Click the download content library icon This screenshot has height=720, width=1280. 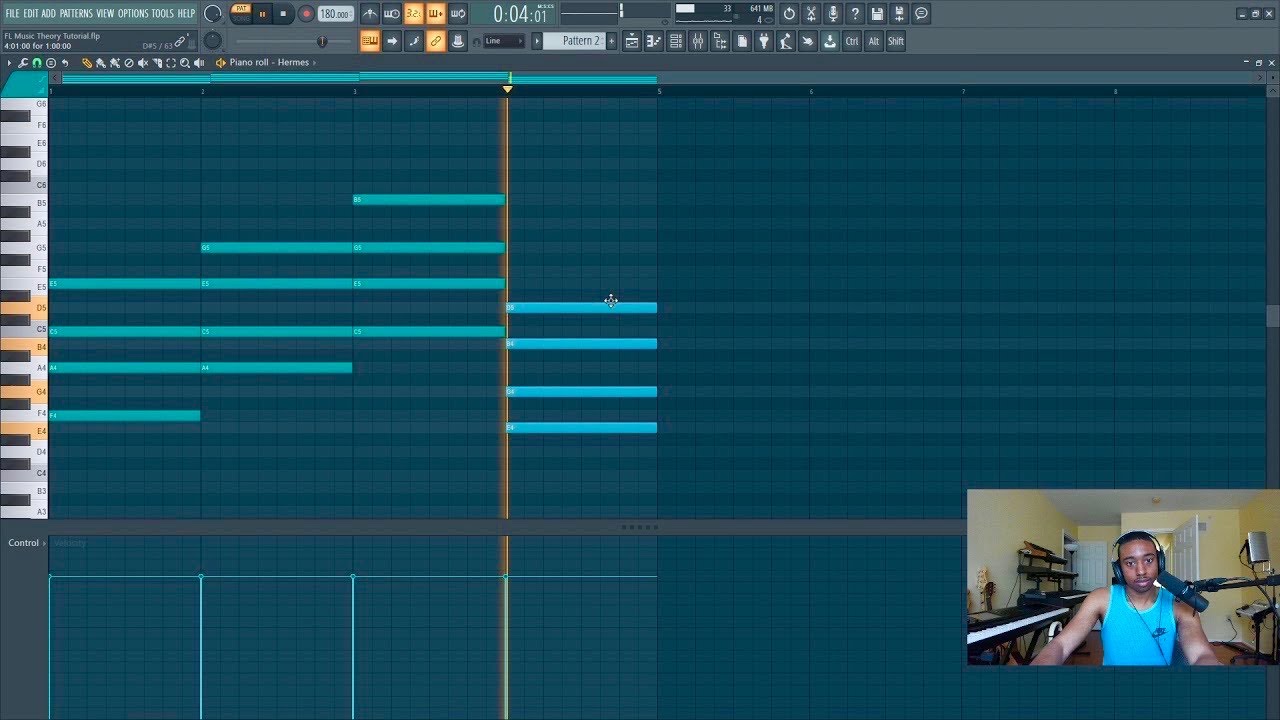pos(830,41)
